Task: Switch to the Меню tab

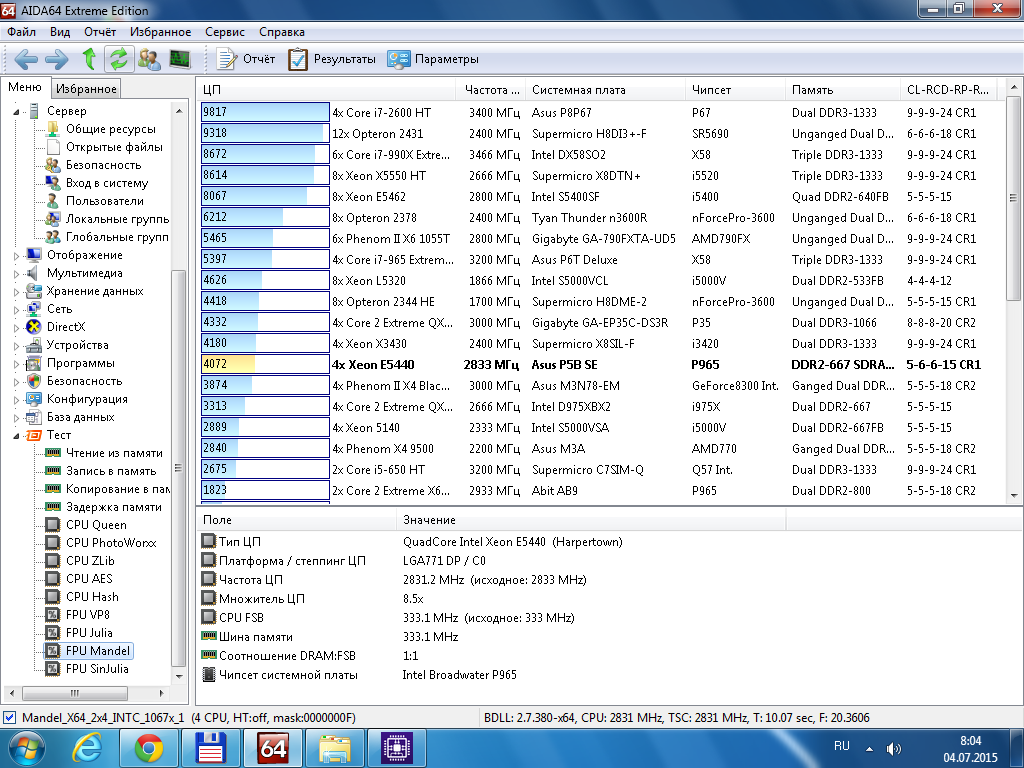Action: [x=25, y=88]
